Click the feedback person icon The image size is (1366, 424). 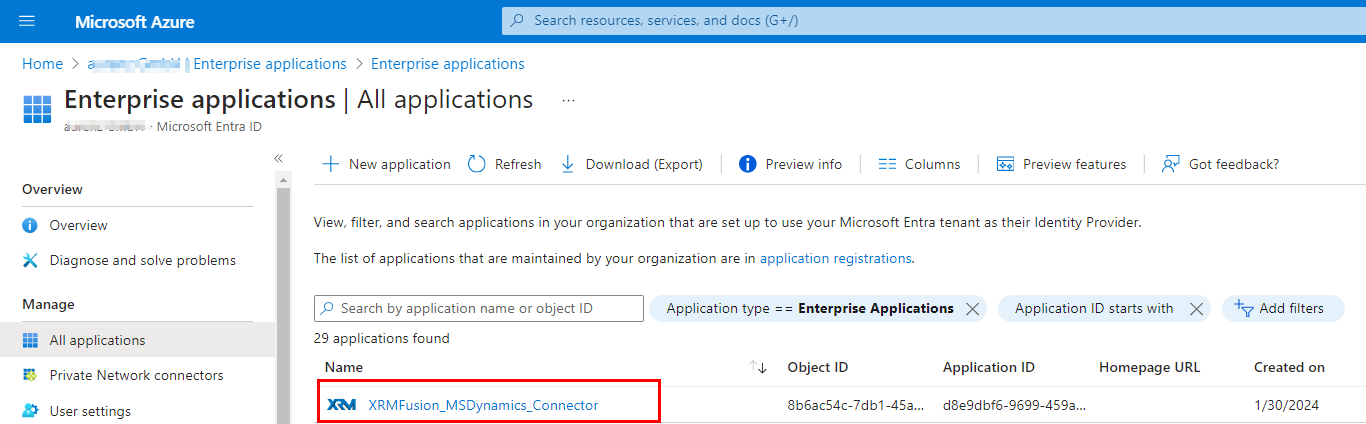pyautogui.click(x=1170, y=164)
